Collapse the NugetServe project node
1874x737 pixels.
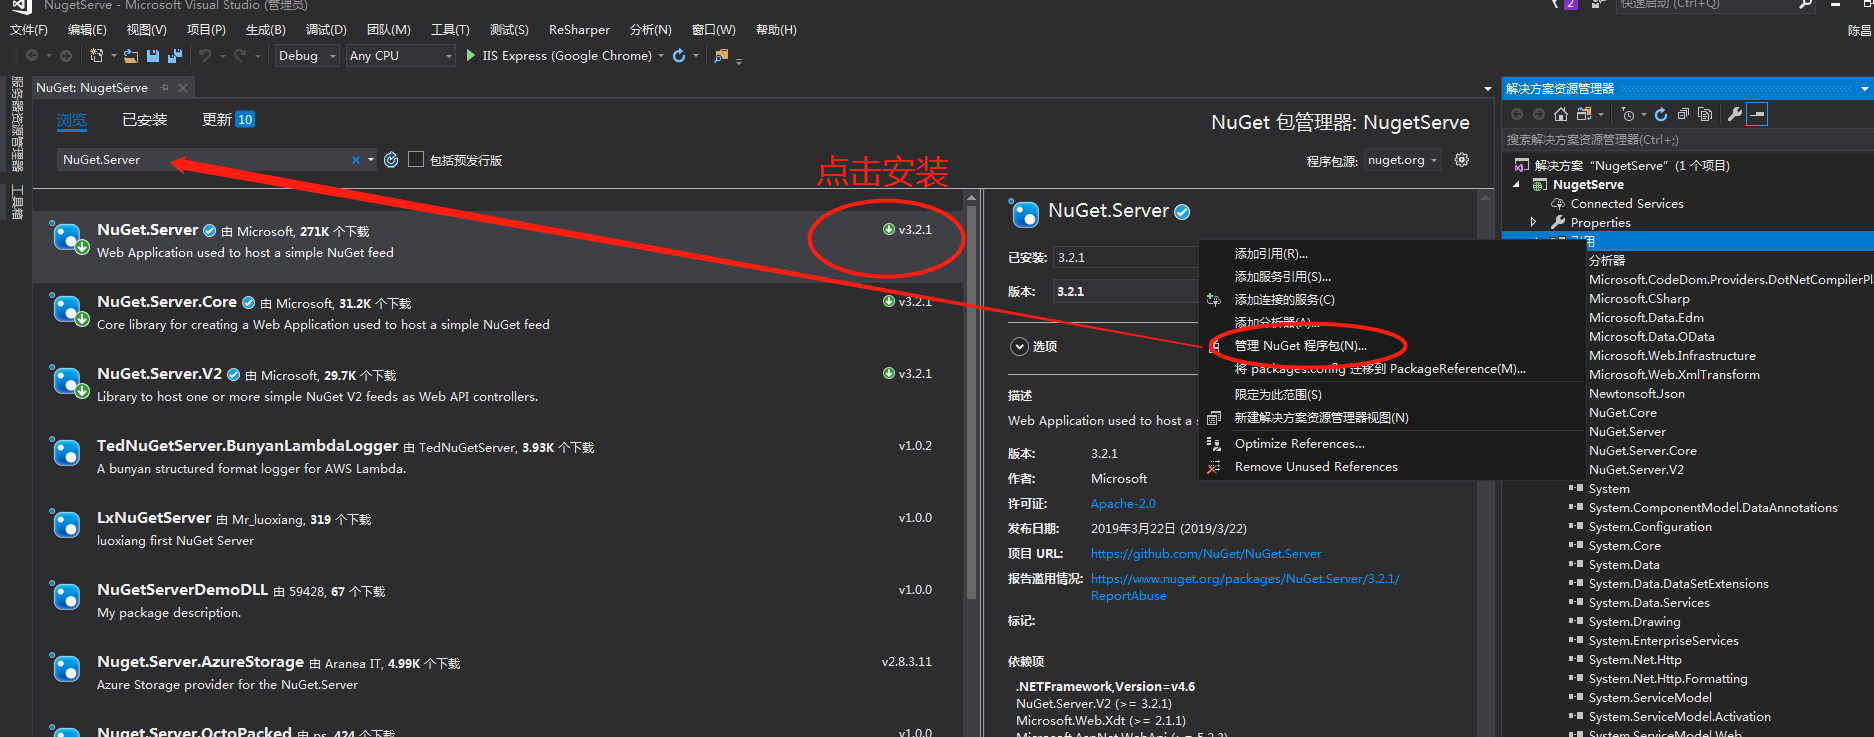[x=1517, y=185]
